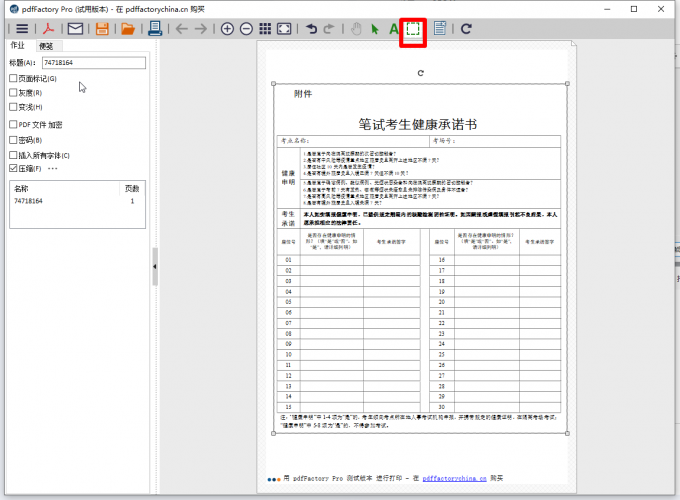Enable the 灰度(R) grayscale checkbox
The width and height of the screenshot is (680, 500).
tap(13, 92)
